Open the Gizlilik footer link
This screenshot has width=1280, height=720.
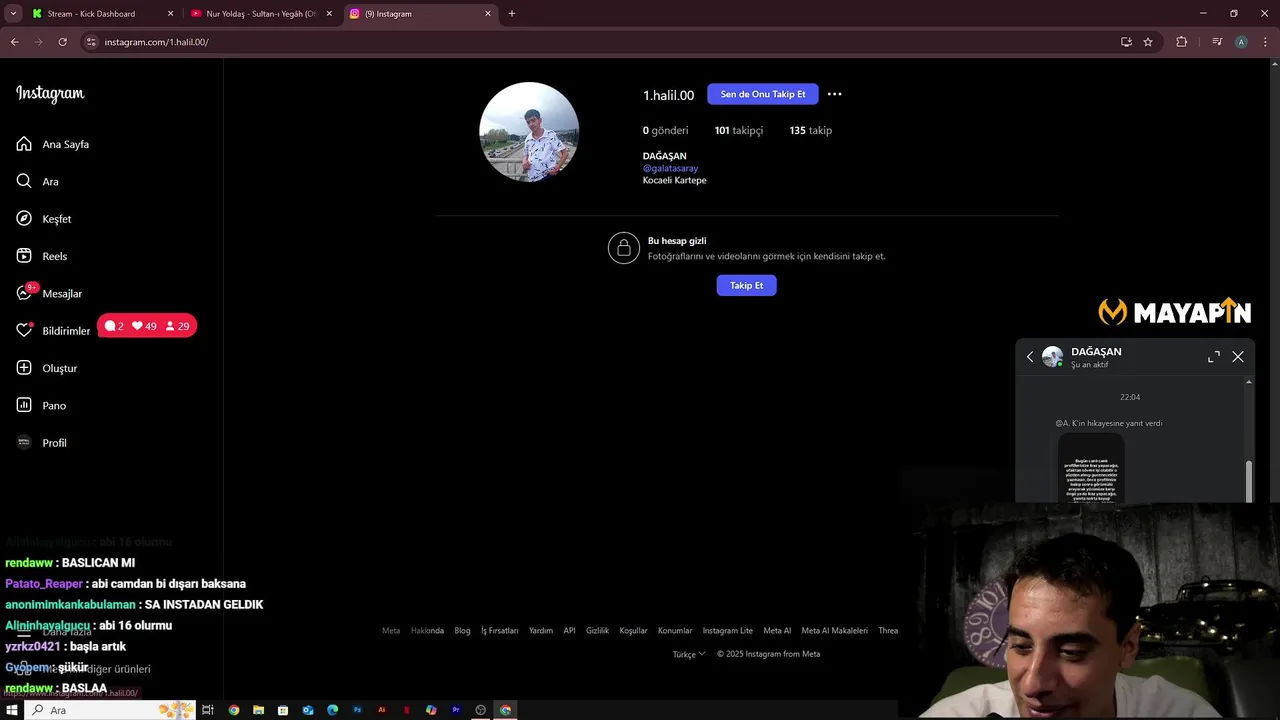click(x=597, y=631)
